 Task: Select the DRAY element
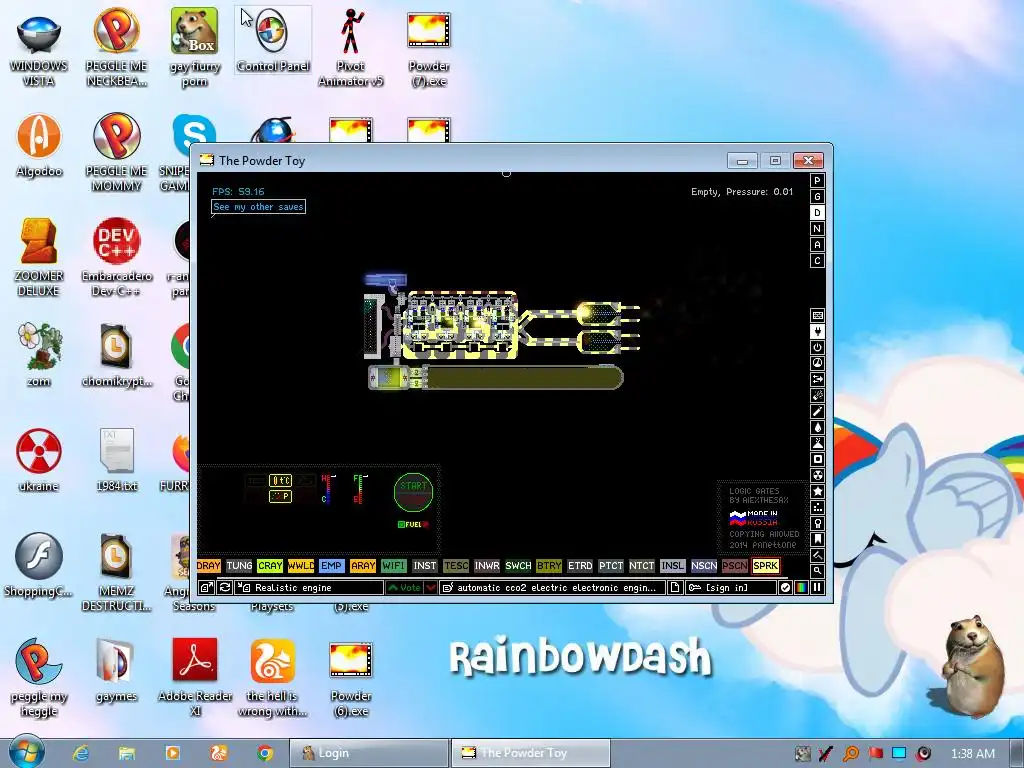pyautogui.click(x=208, y=566)
